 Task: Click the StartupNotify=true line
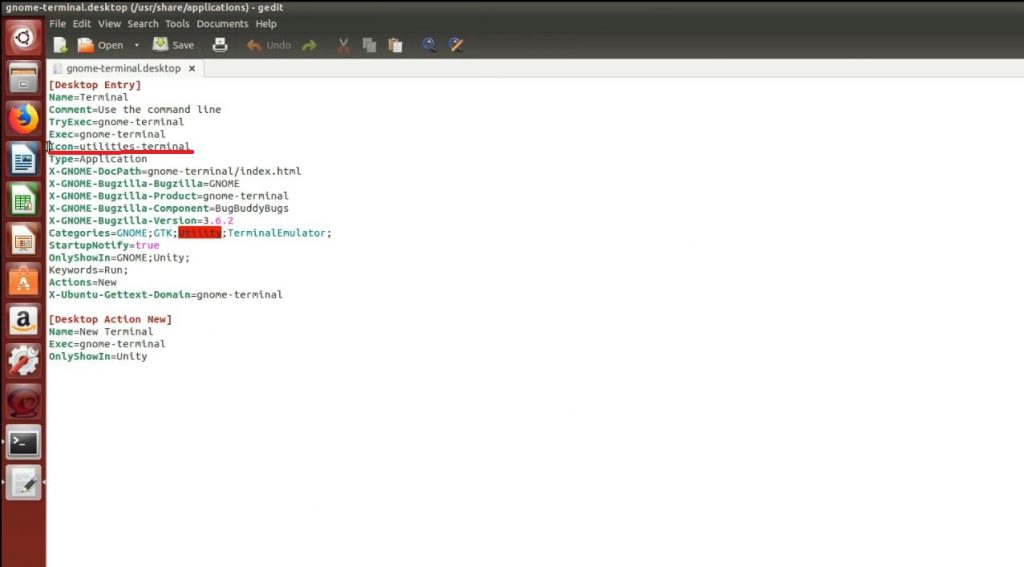tap(104, 246)
